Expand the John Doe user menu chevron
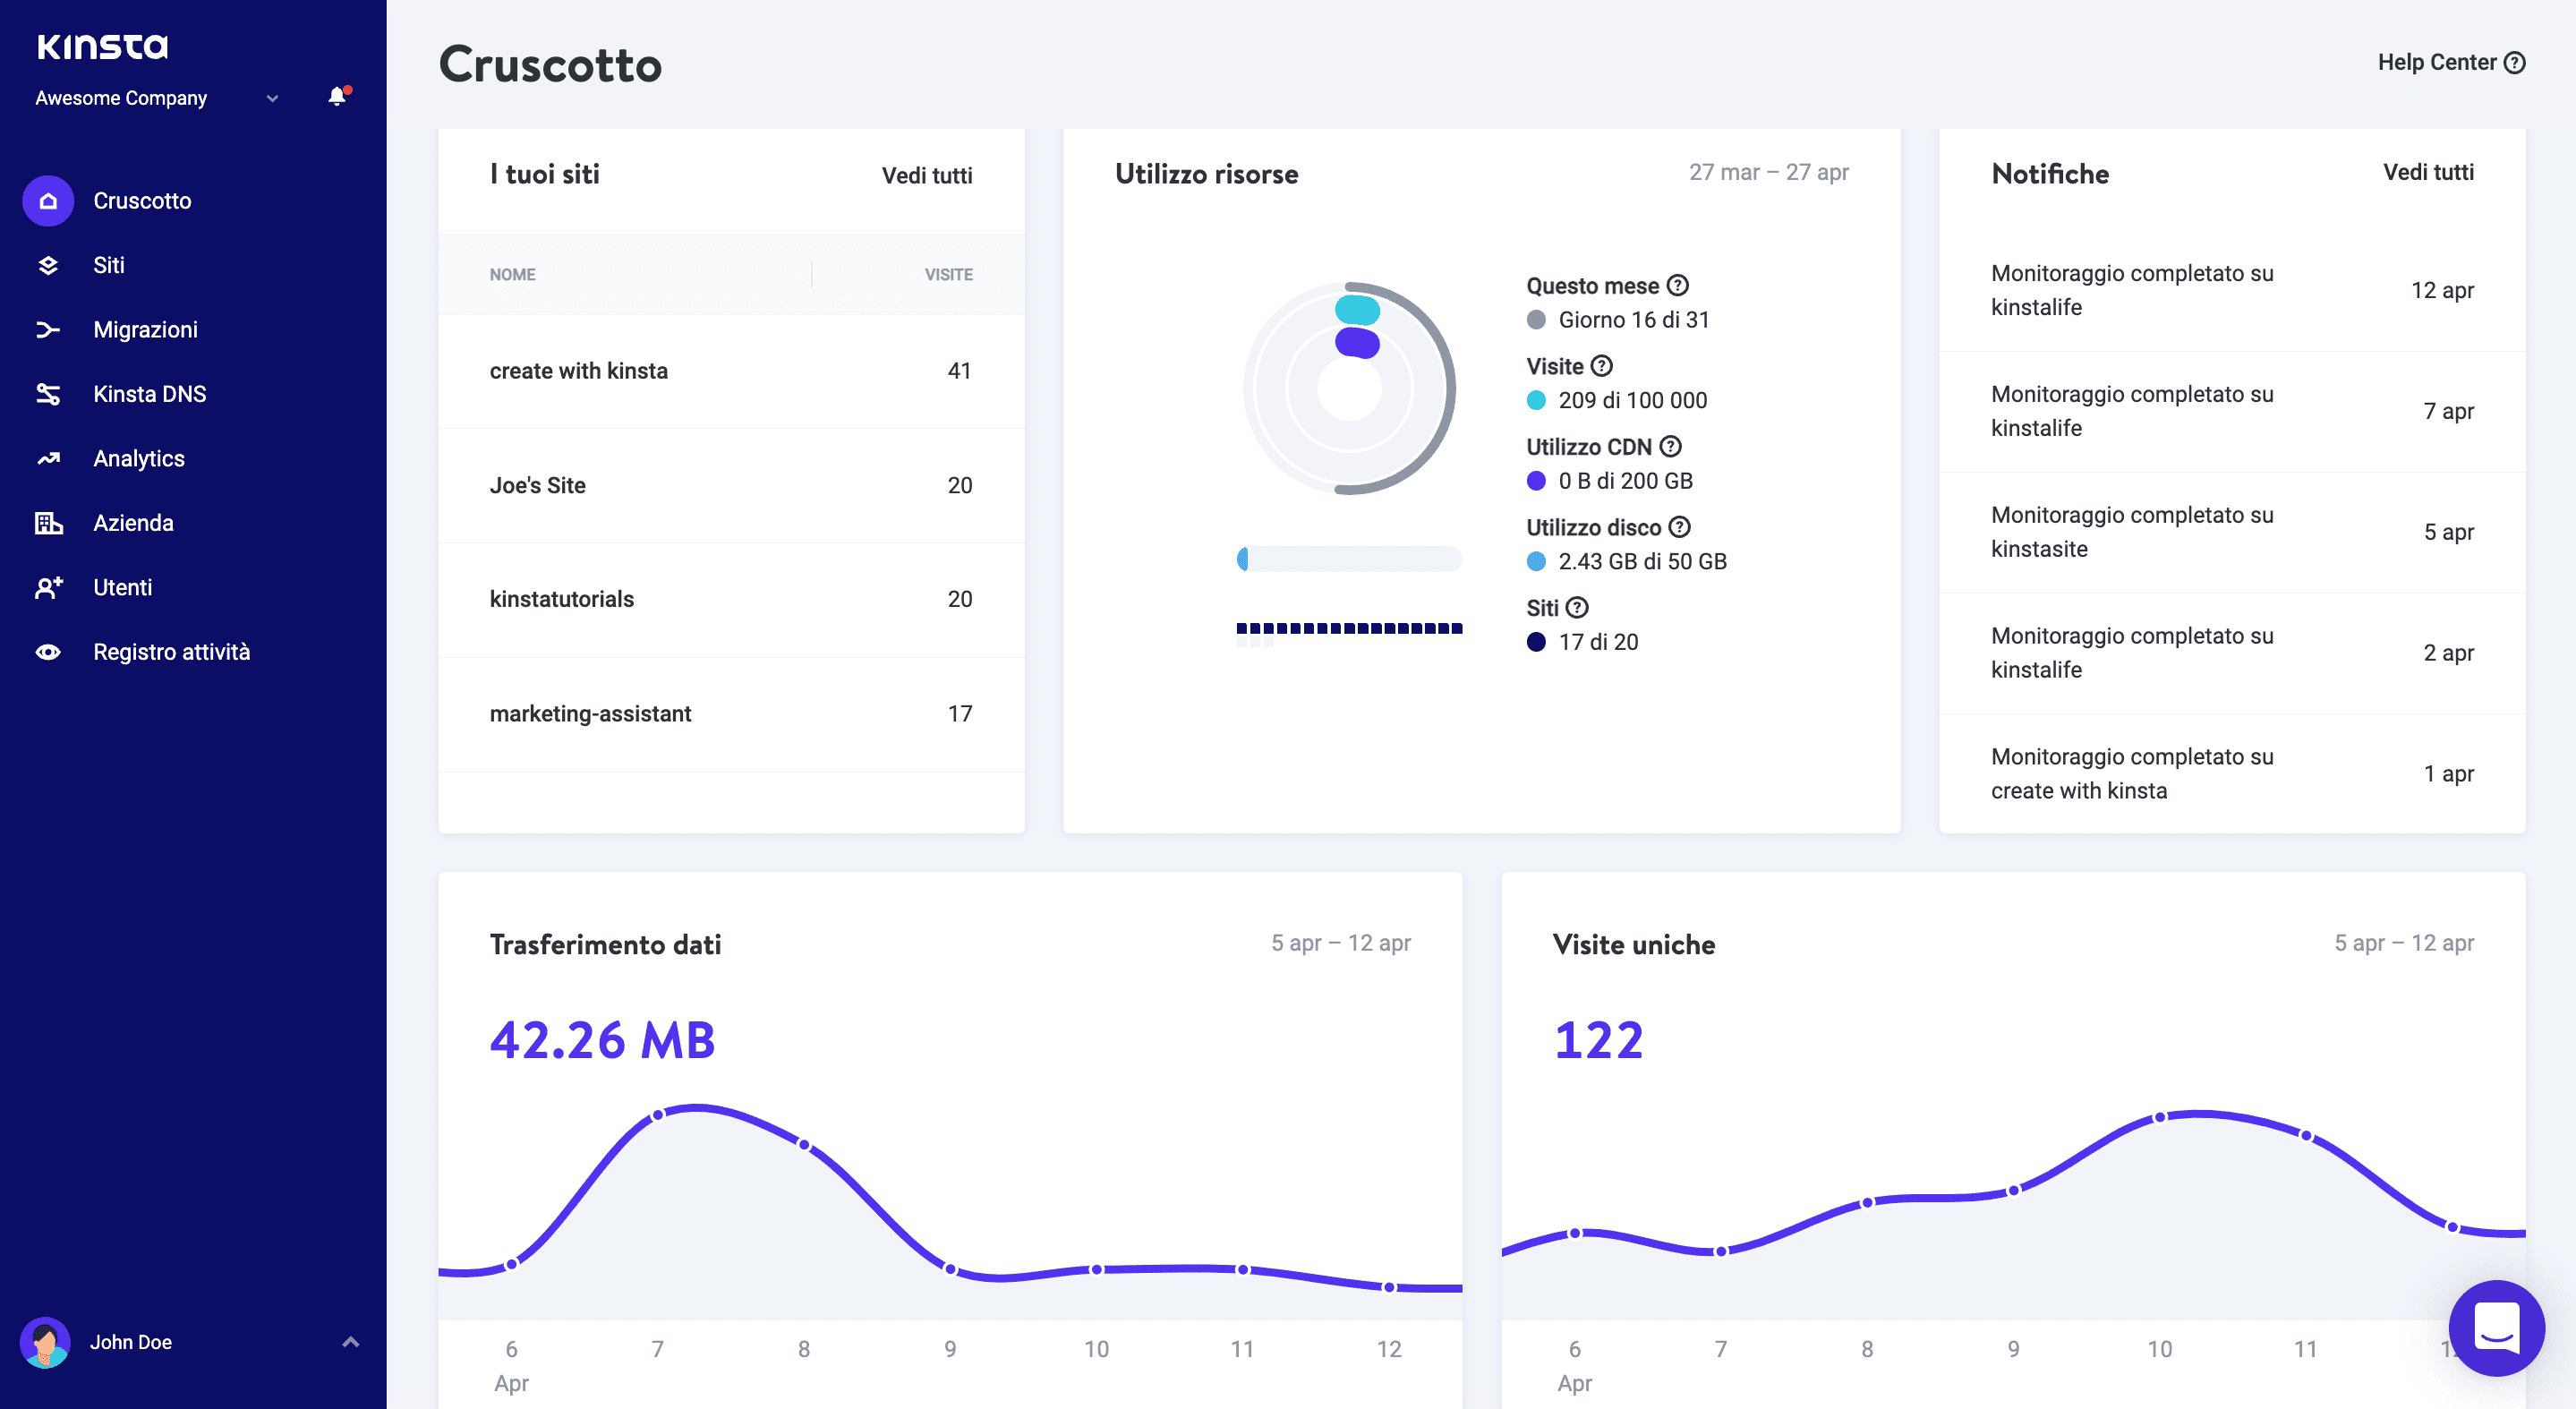 (x=350, y=1342)
